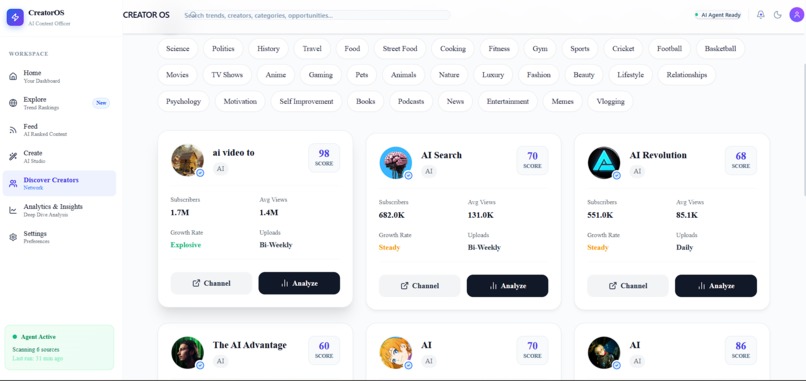
Task: Click The AI Advantage avatar
Action: [187, 352]
